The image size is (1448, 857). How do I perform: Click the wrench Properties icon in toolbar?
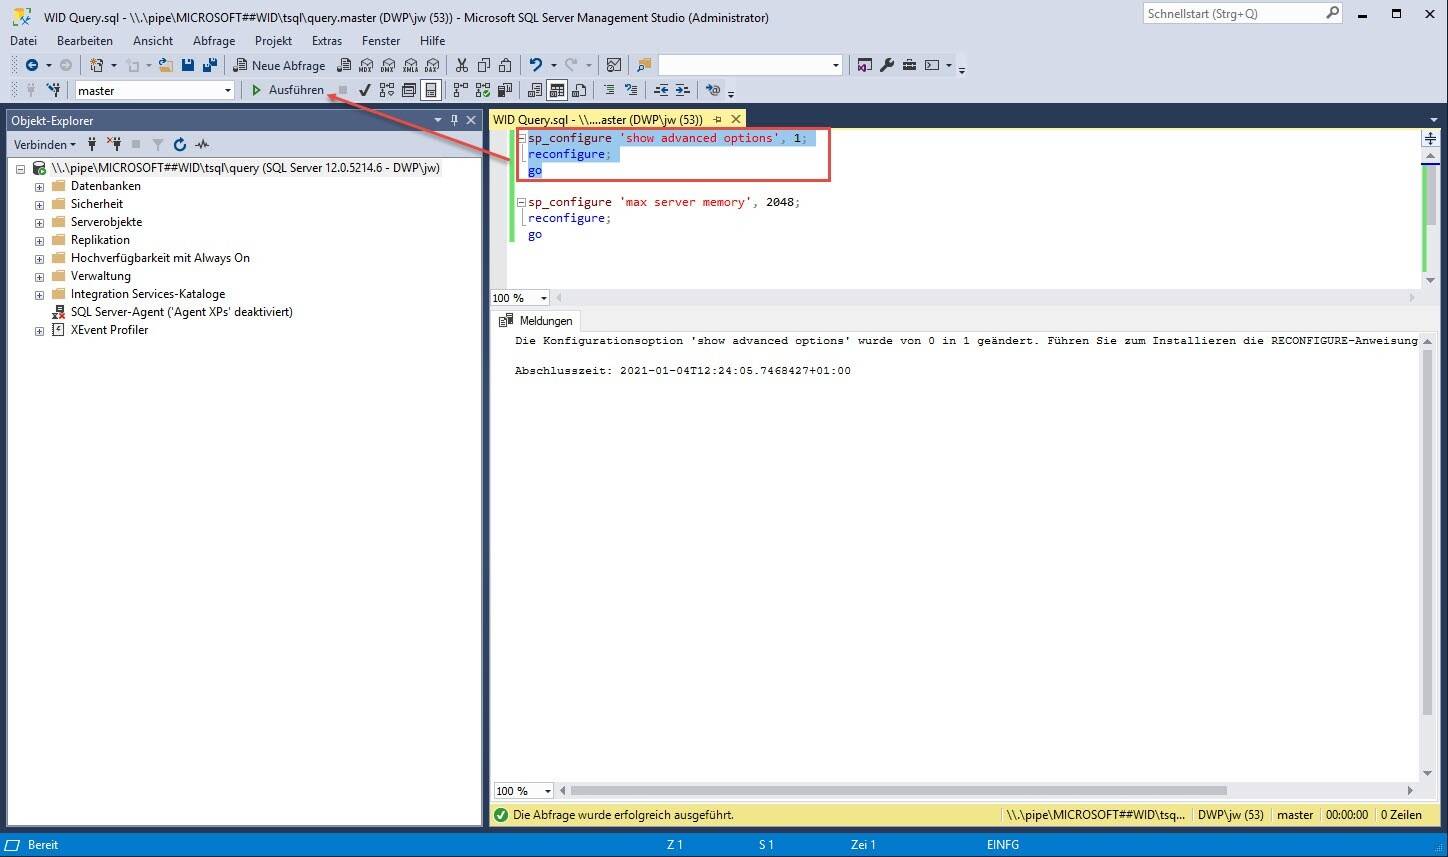pyautogui.click(x=887, y=65)
